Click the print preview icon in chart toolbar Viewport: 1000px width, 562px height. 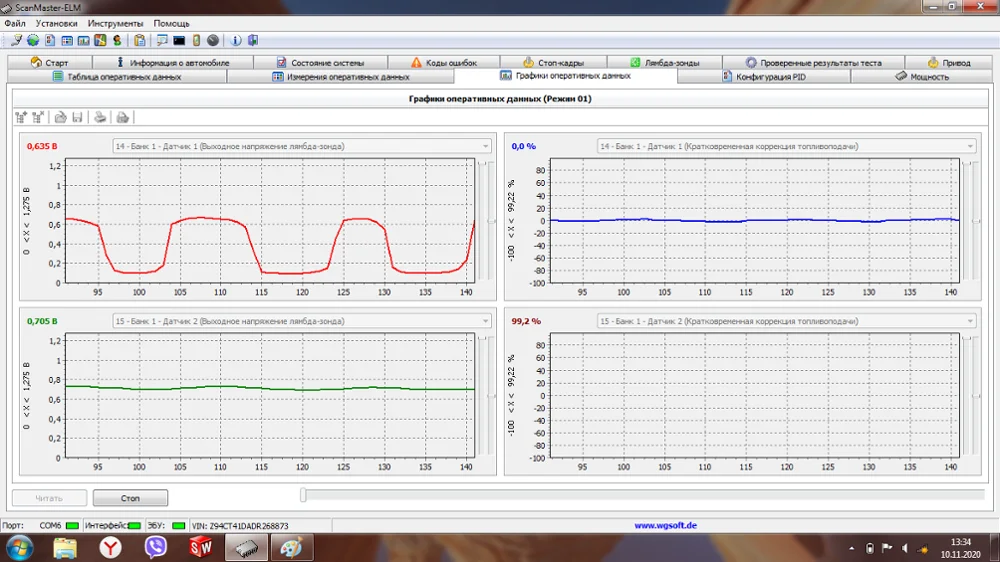(x=122, y=117)
